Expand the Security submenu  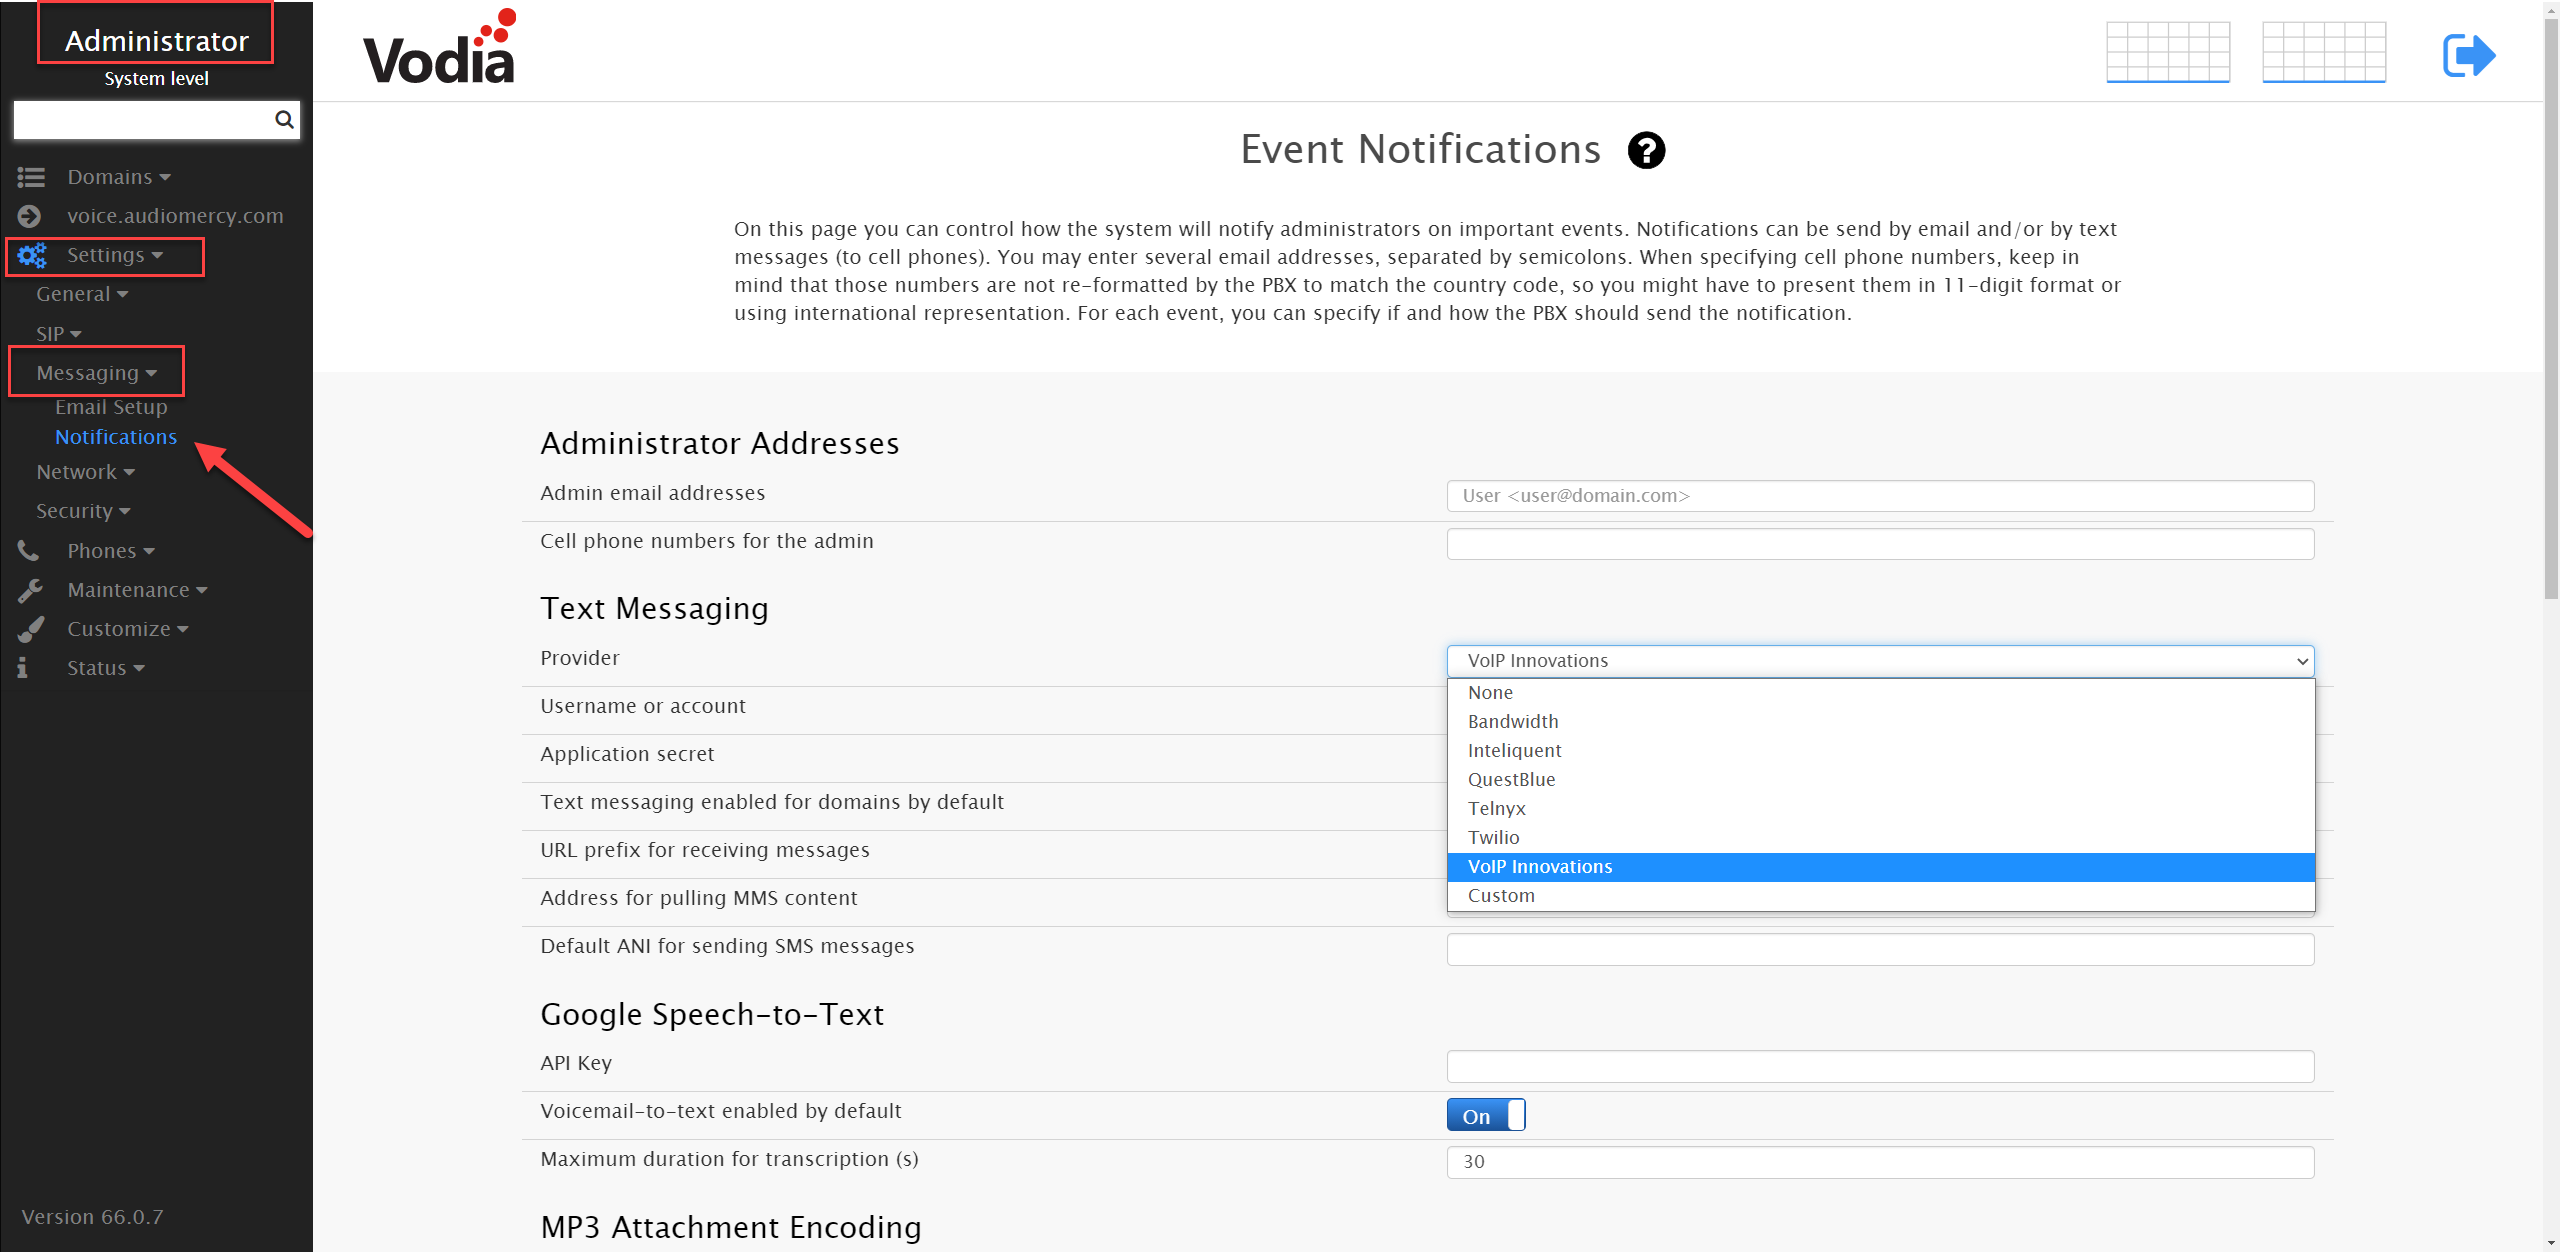click(x=83, y=511)
